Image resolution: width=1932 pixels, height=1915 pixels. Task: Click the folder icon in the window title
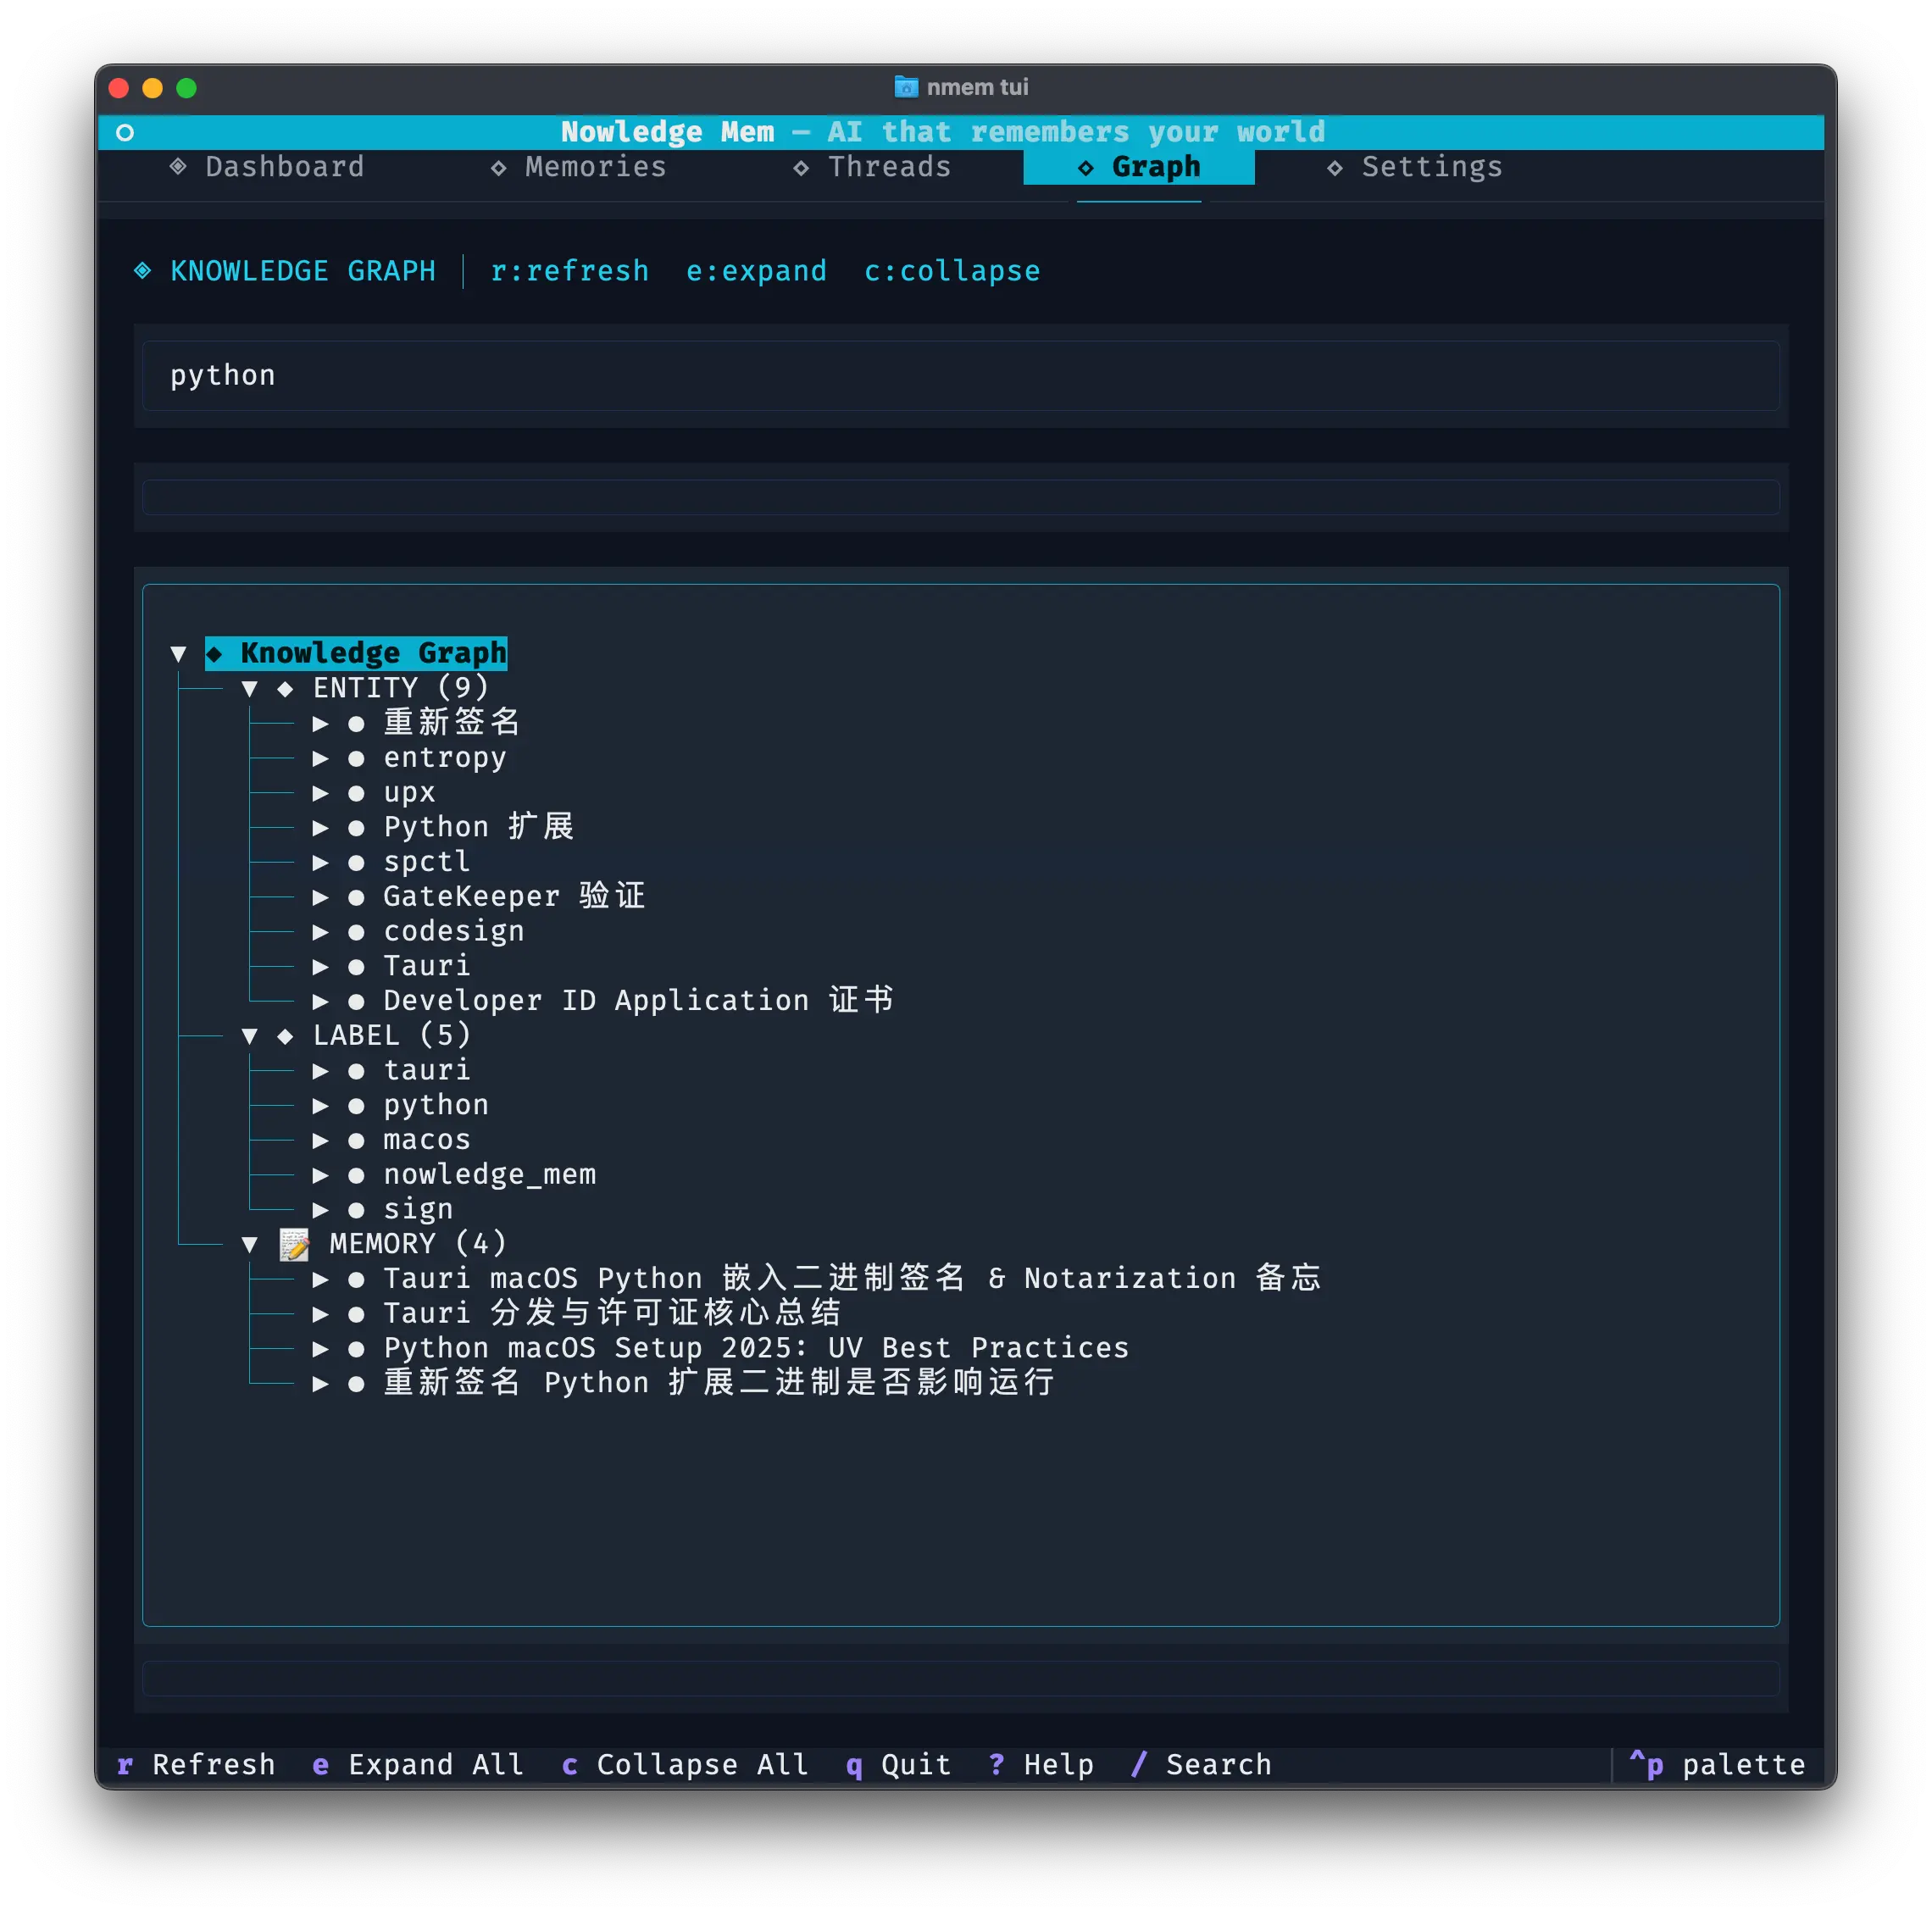pyautogui.click(x=905, y=87)
